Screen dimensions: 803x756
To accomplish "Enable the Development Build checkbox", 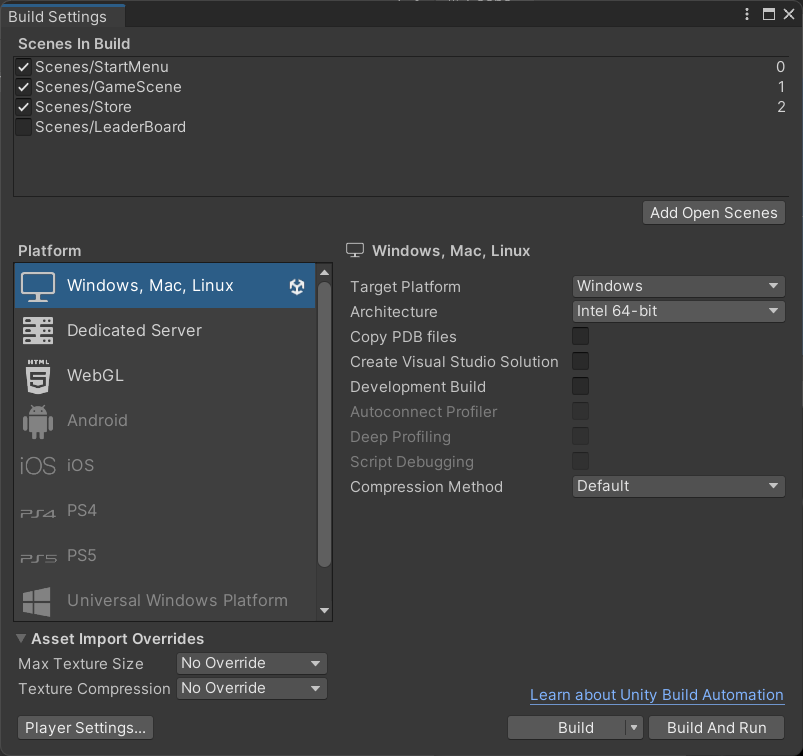I will [x=580, y=387].
